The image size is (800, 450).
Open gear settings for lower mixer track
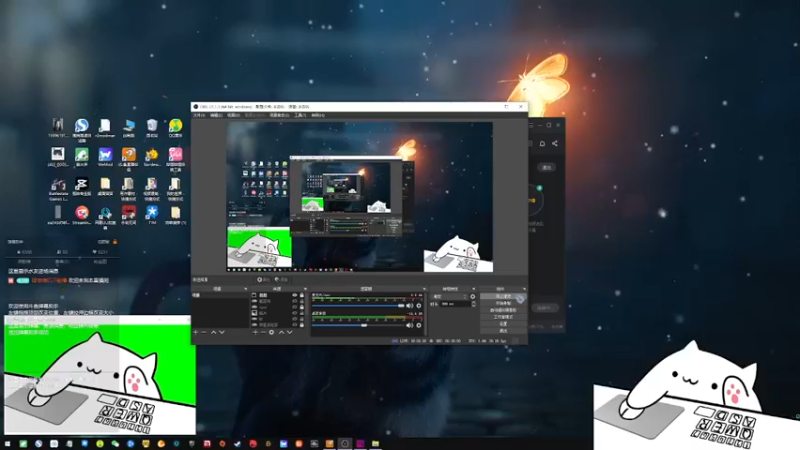pyautogui.click(x=419, y=326)
